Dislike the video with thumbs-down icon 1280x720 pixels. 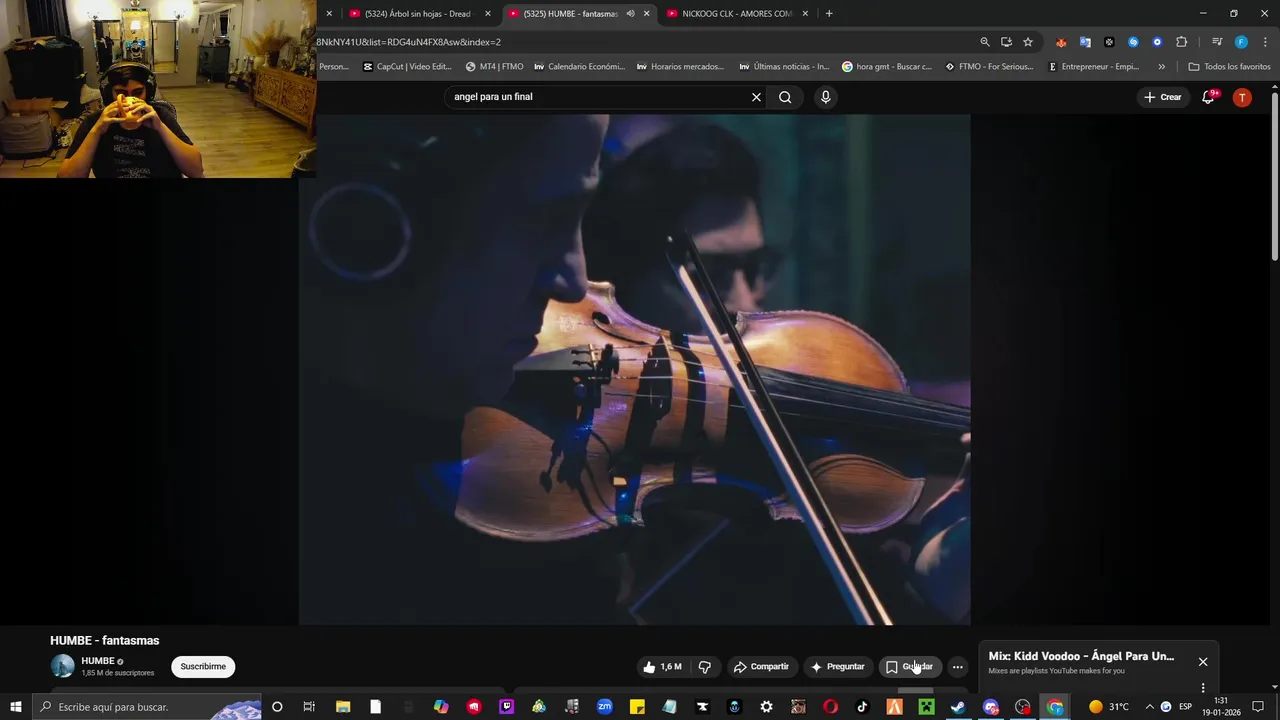705,667
